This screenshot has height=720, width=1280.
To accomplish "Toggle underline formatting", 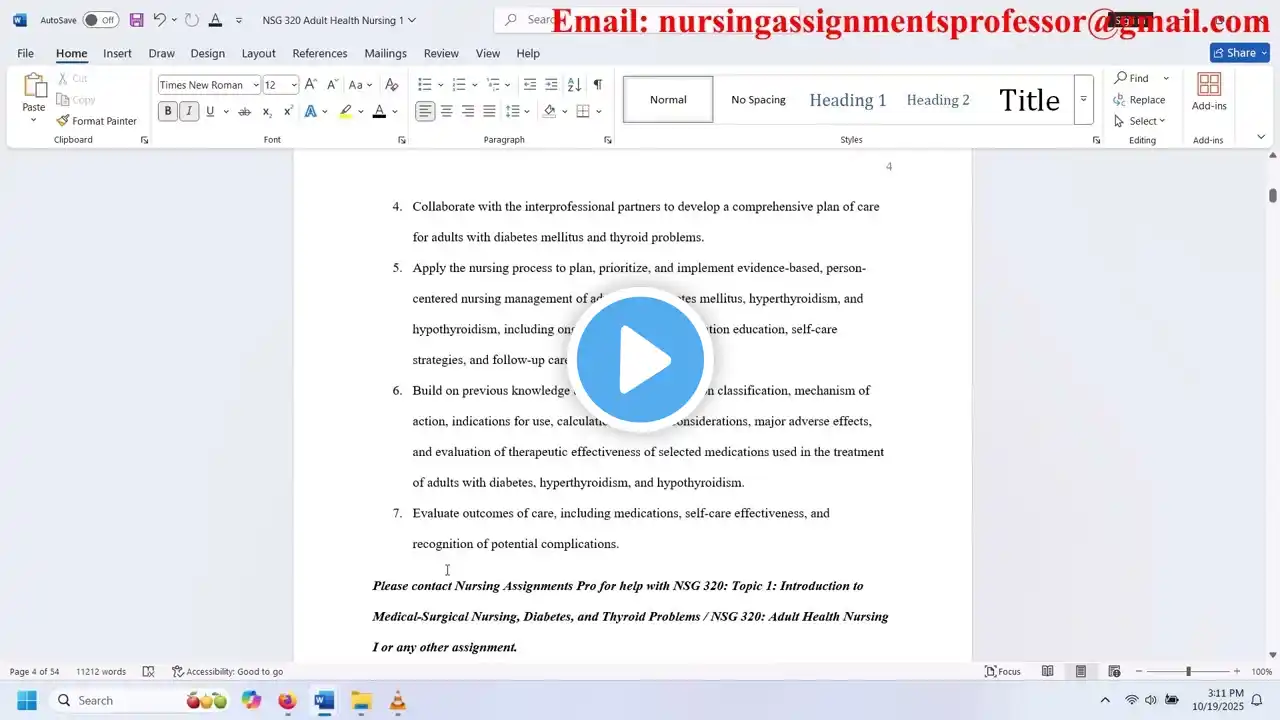I will click(210, 112).
